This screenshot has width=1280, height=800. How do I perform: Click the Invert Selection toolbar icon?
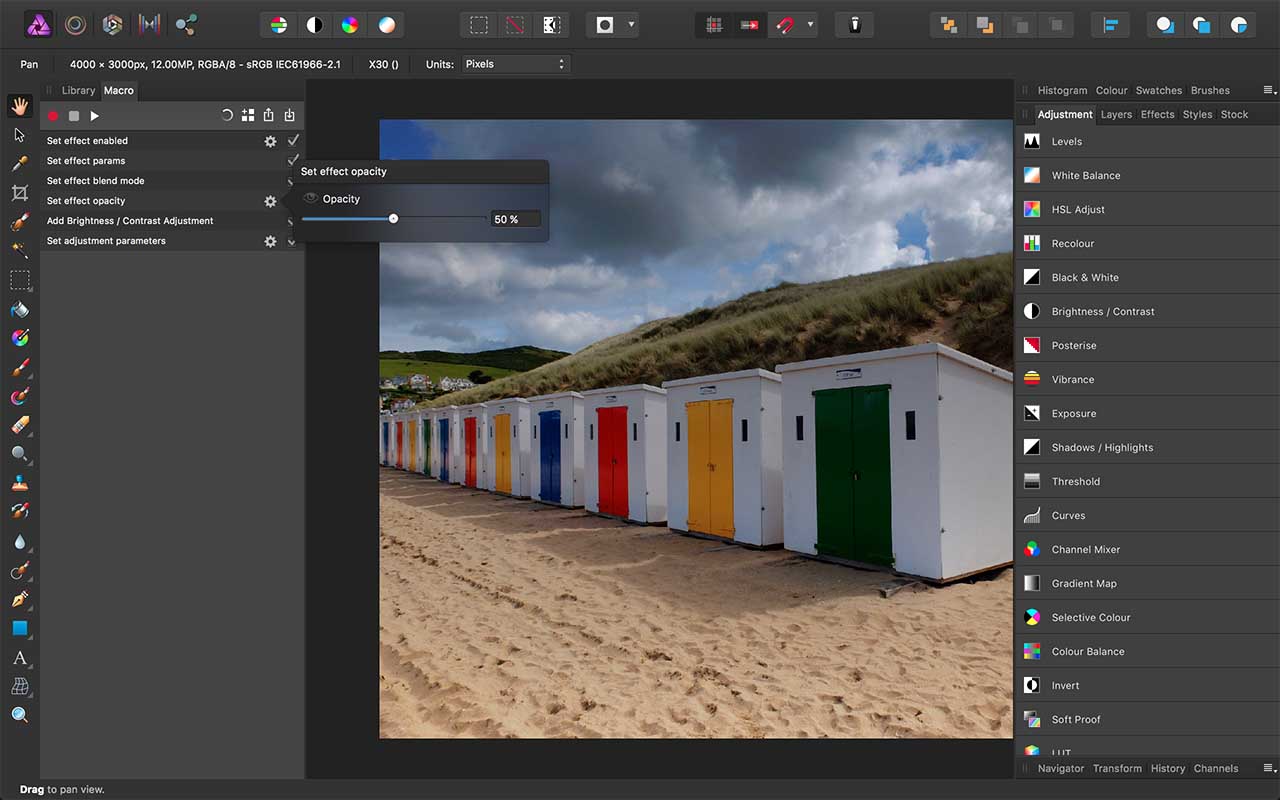coord(550,25)
